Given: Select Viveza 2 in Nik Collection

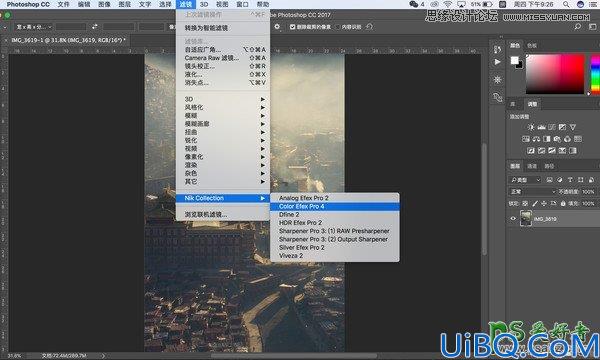Looking at the screenshot, I should (335, 256).
